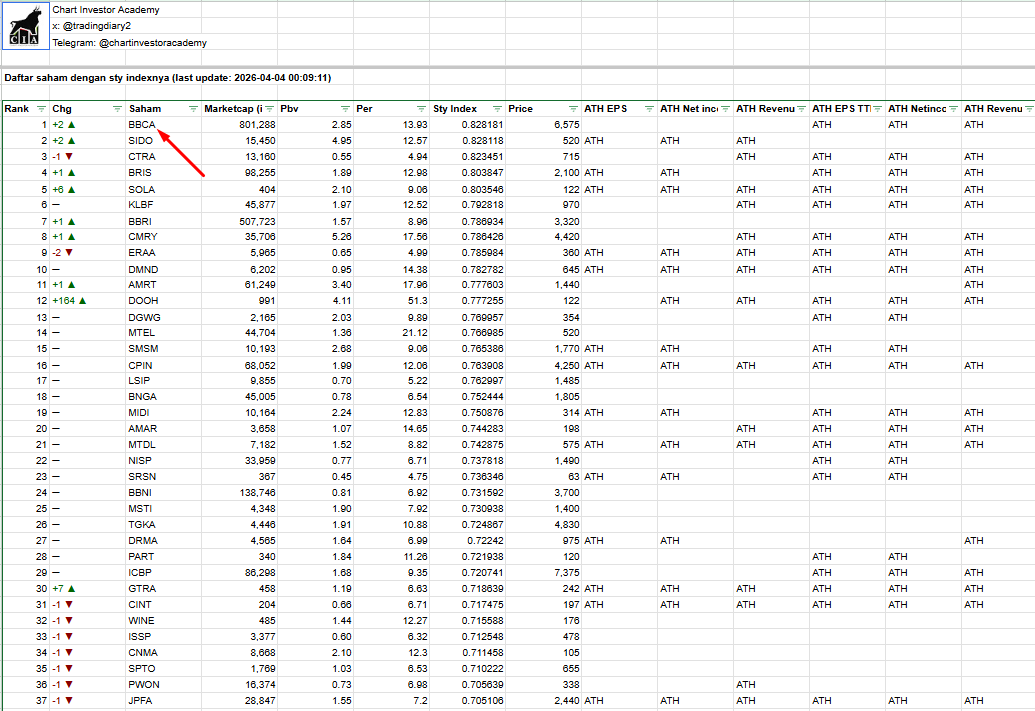Open the Rank column filter dropdown
This screenshot has height=711, width=1035.
42,109
